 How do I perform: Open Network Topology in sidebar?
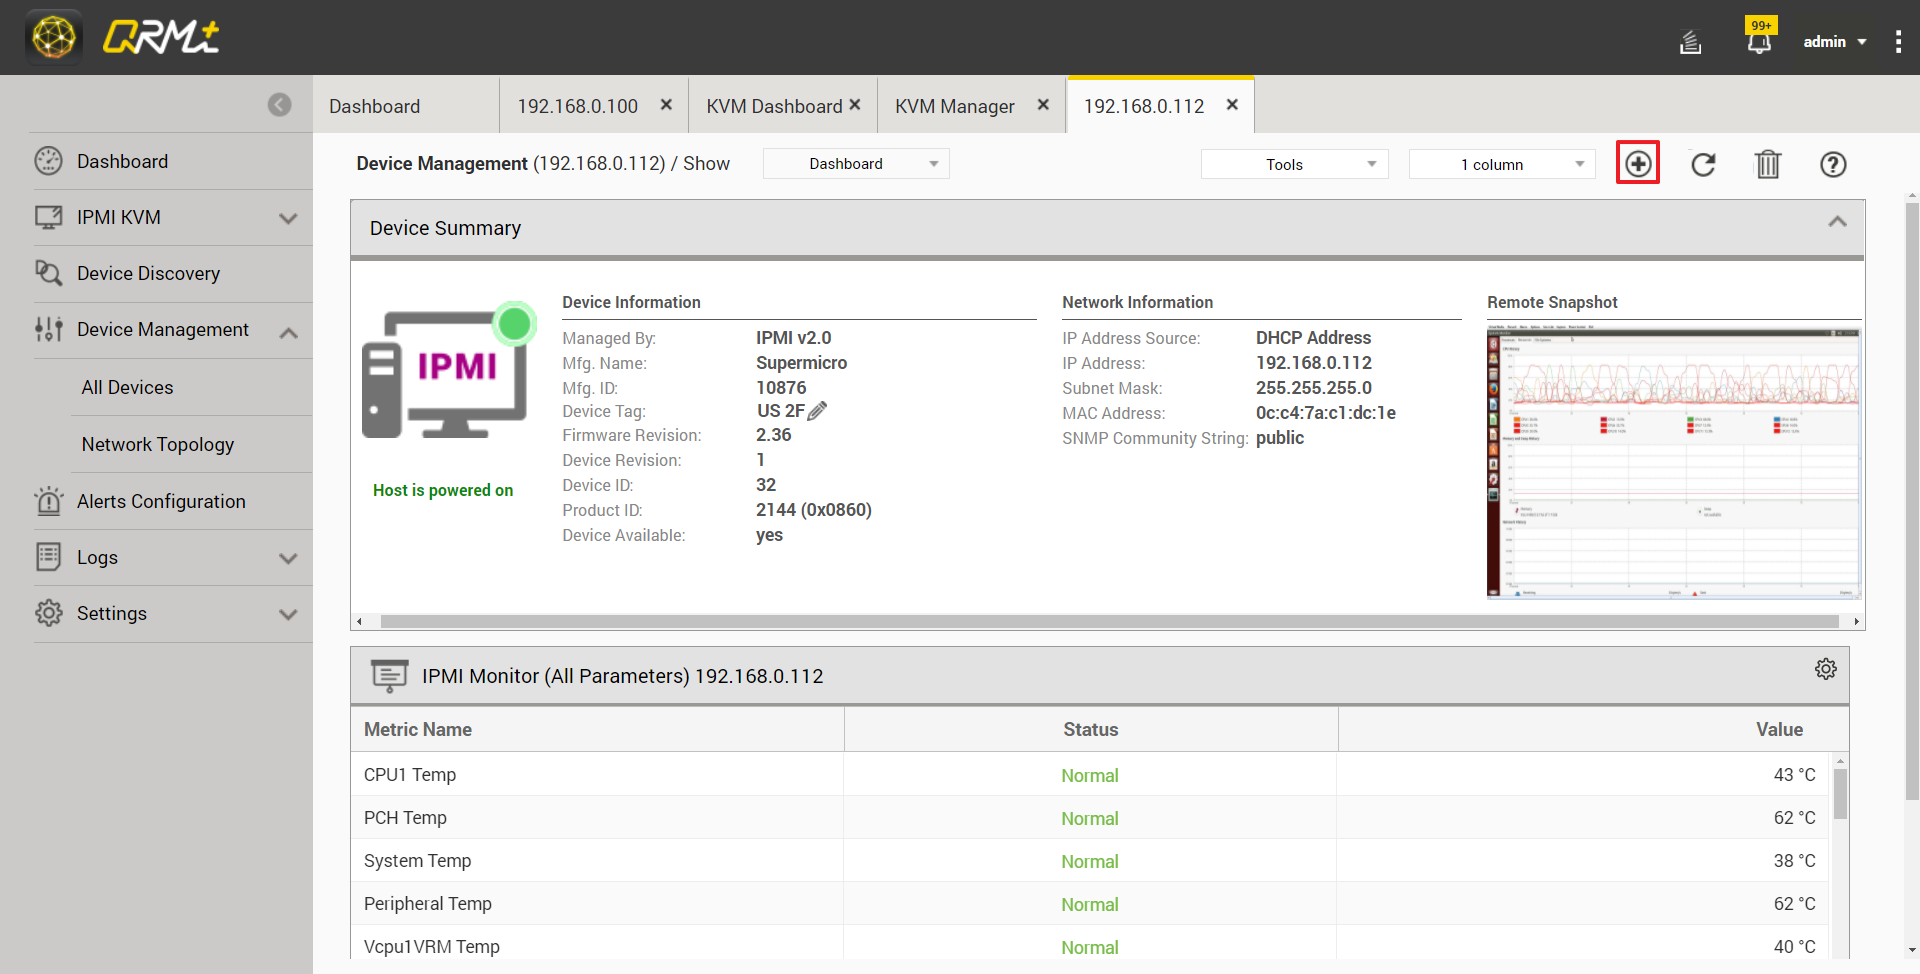[x=157, y=444]
